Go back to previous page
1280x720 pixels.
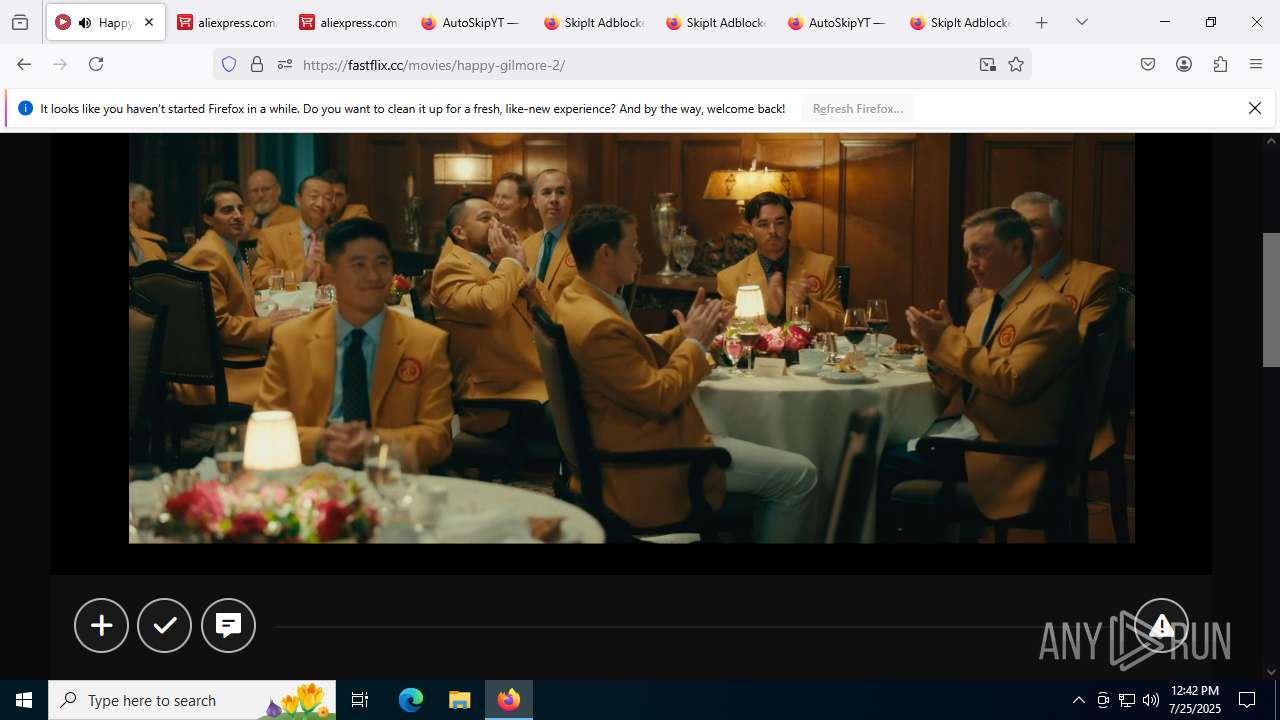pyautogui.click(x=24, y=64)
